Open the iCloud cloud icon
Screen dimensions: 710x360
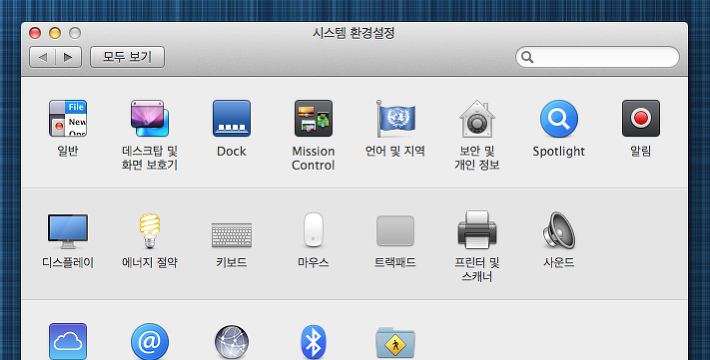click(x=68, y=341)
